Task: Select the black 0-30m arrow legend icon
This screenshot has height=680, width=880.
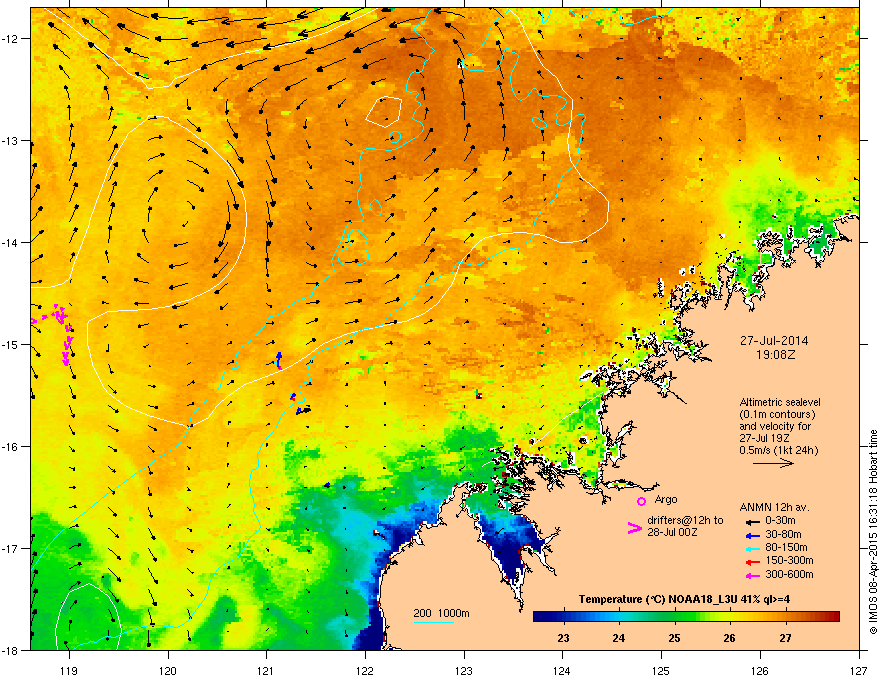Action: point(752,521)
